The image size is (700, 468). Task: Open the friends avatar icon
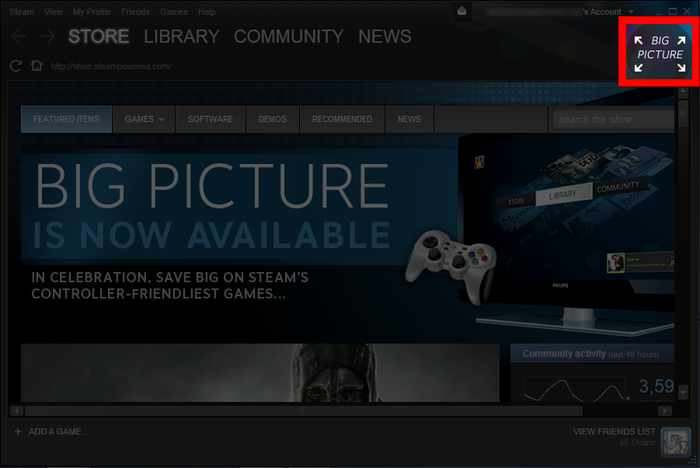[675, 441]
